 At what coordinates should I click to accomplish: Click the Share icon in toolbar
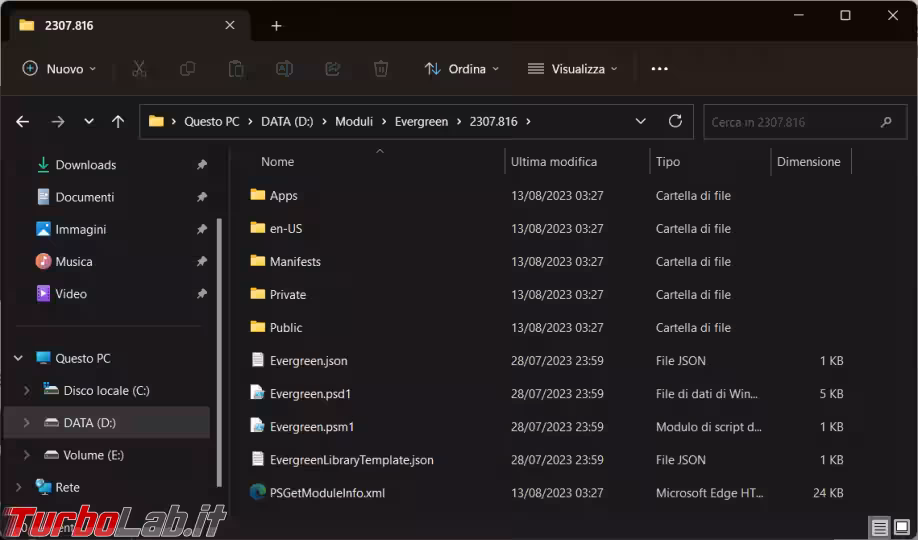pos(333,69)
